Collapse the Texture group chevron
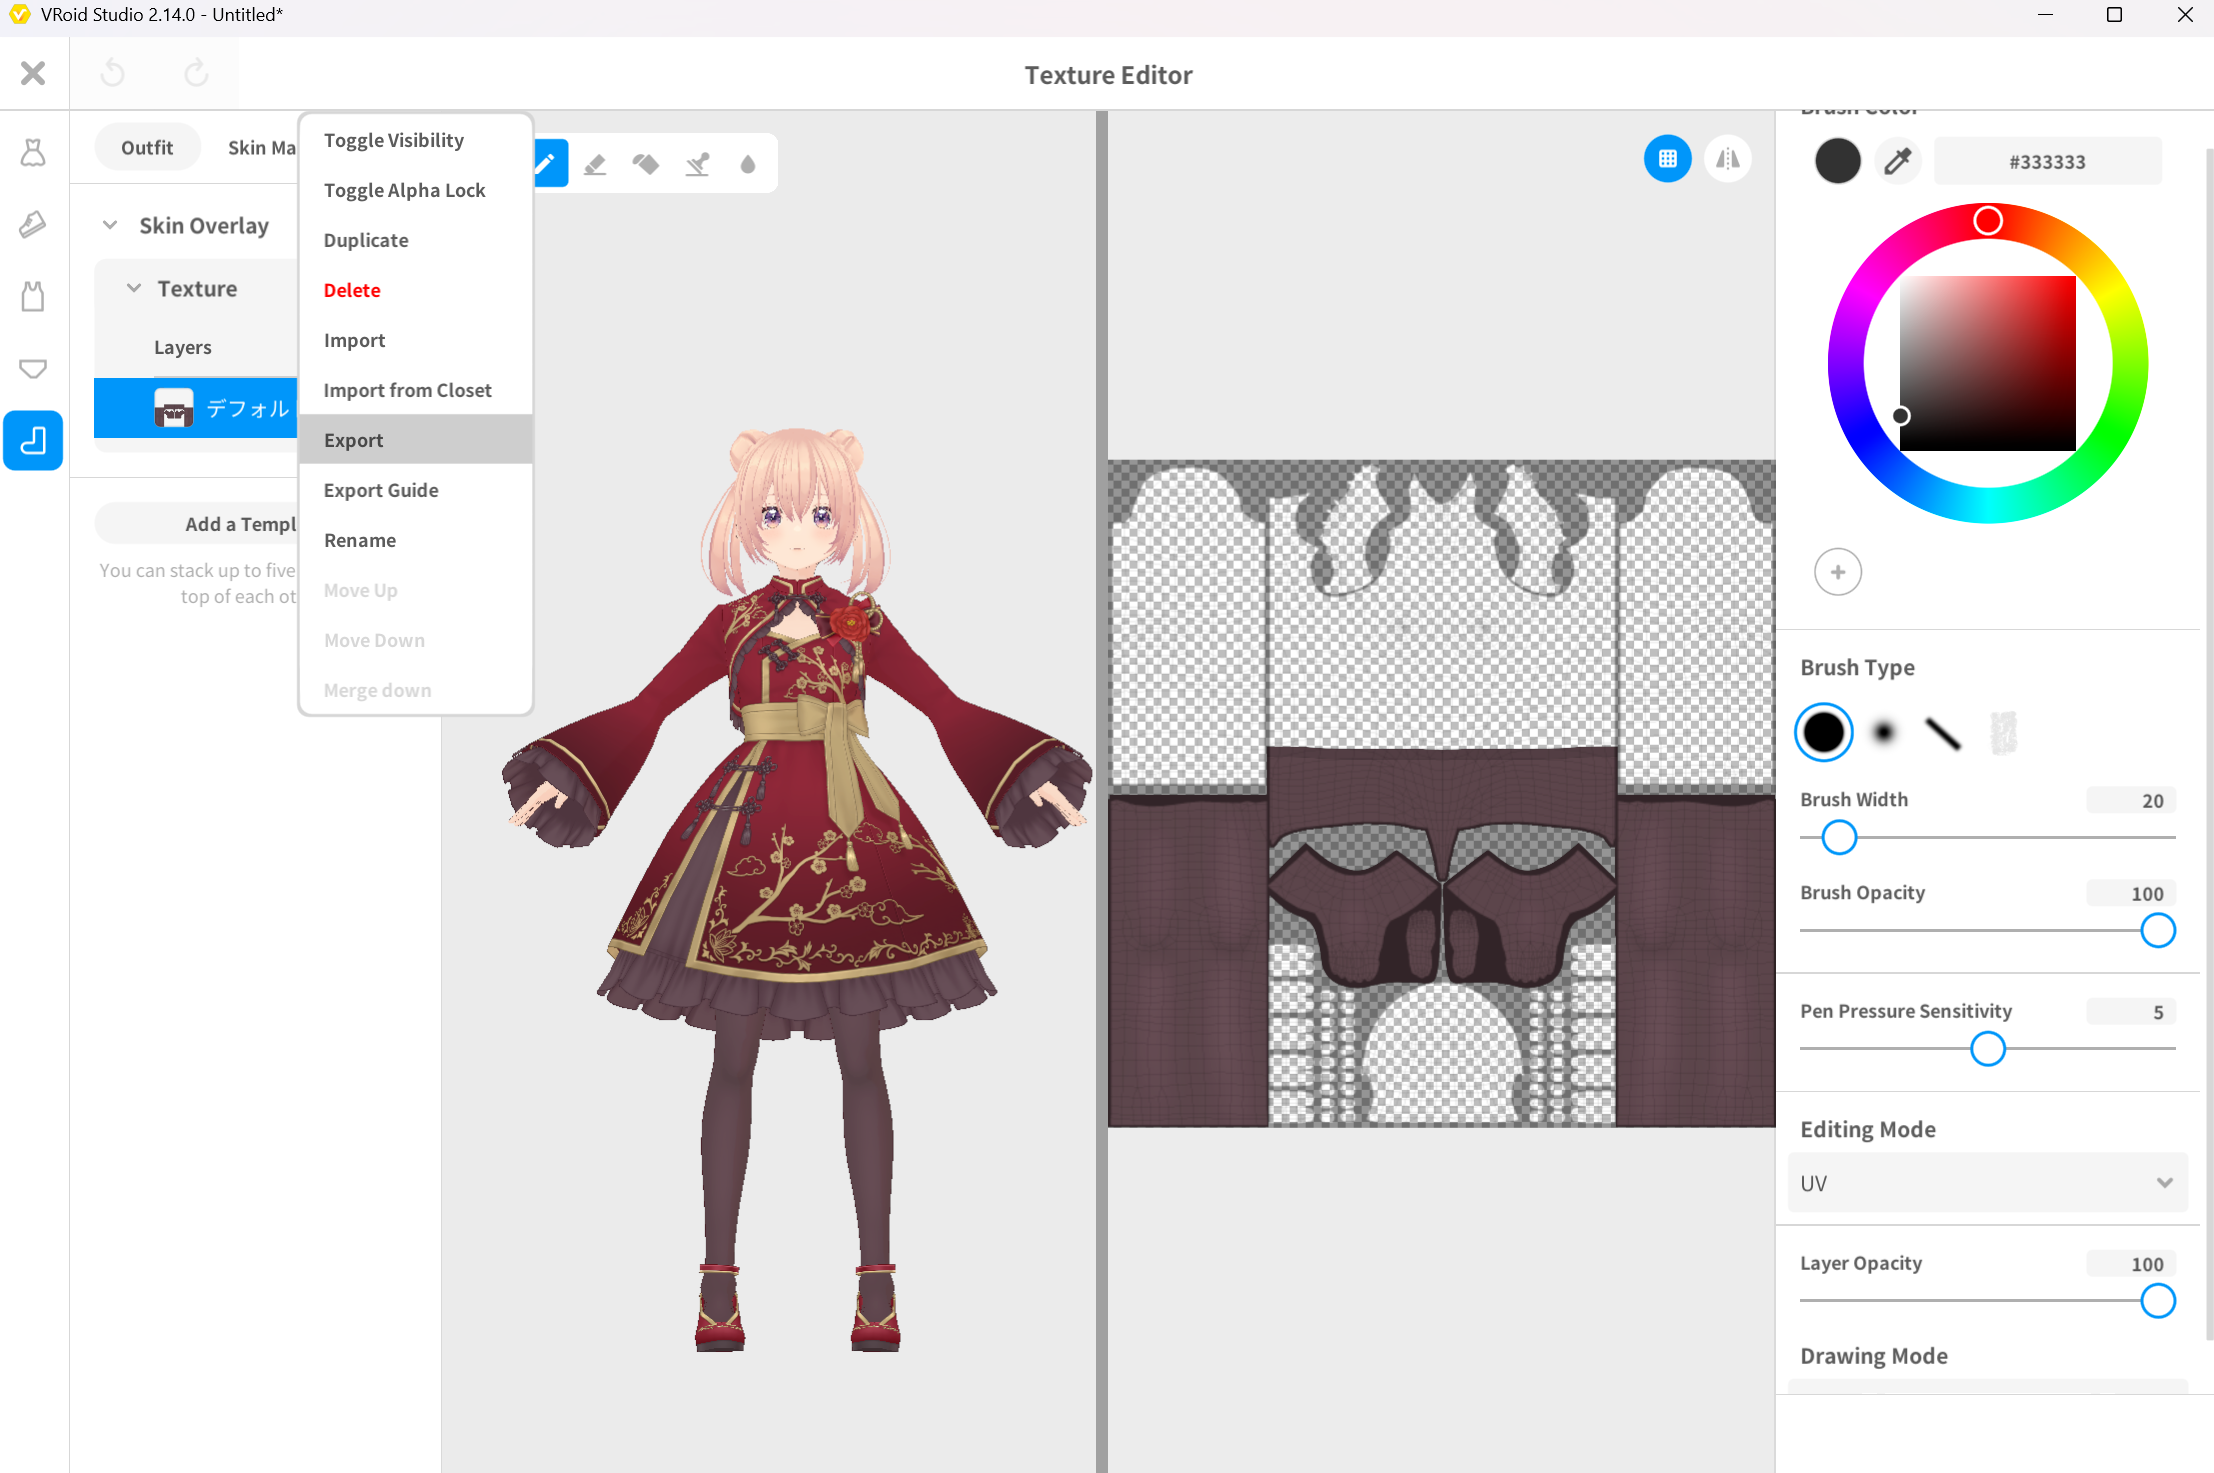The image size is (2214, 1473). coord(133,288)
